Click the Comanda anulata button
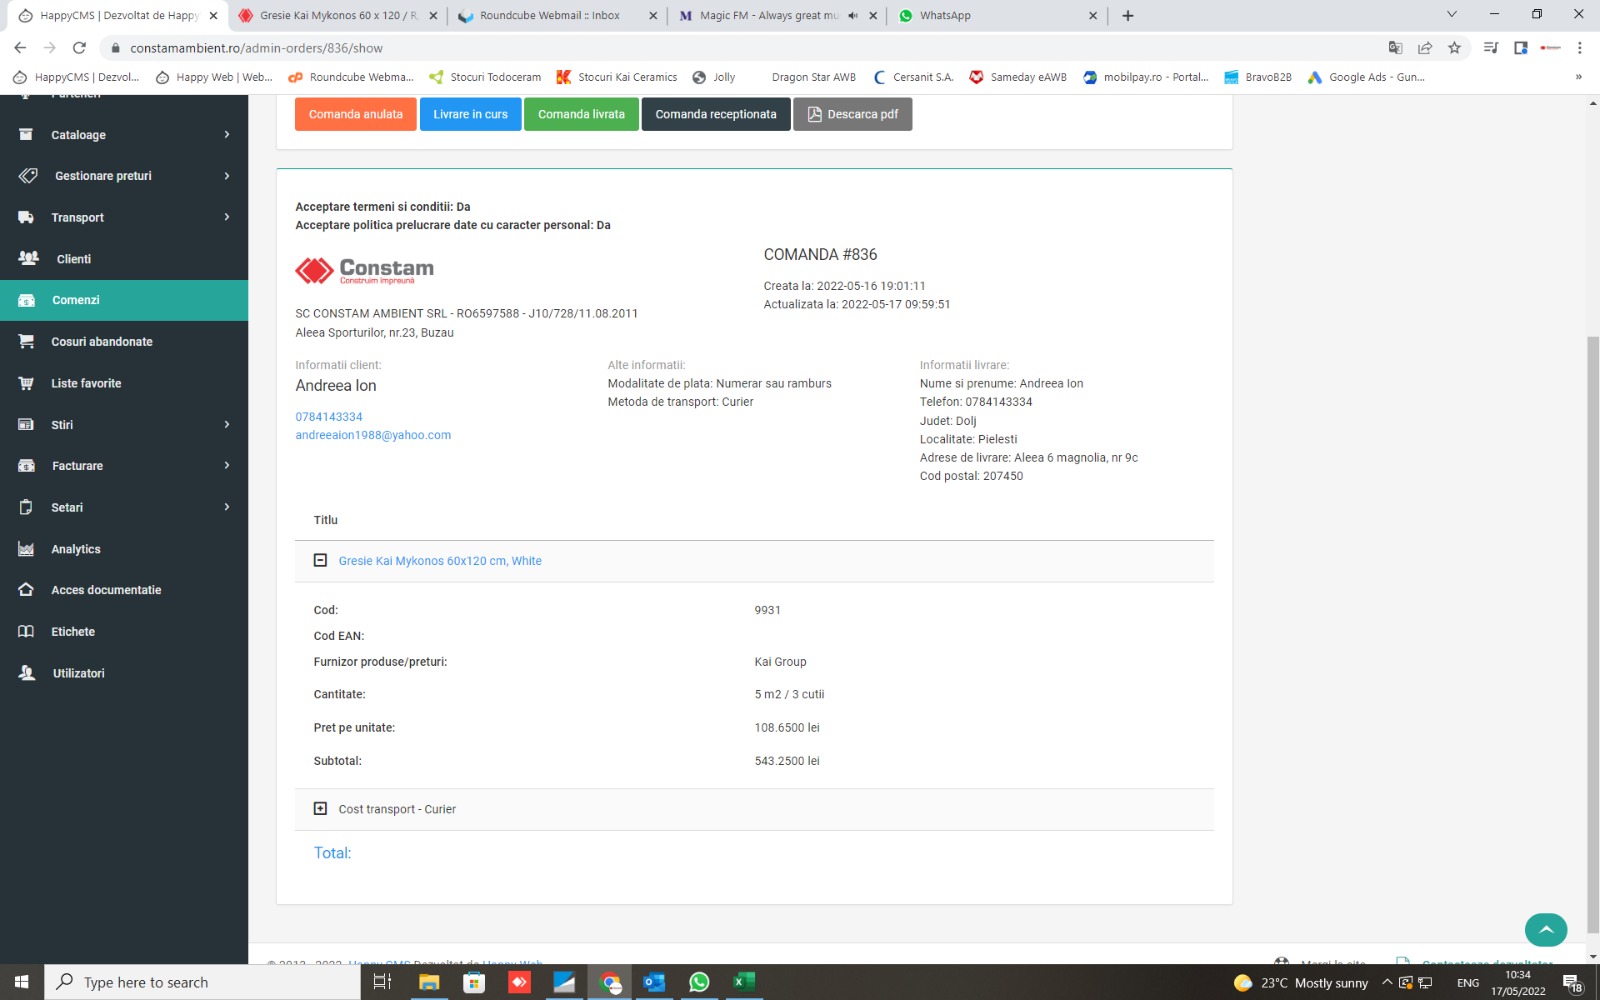The height and width of the screenshot is (1000, 1600). (x=355, y=114)
